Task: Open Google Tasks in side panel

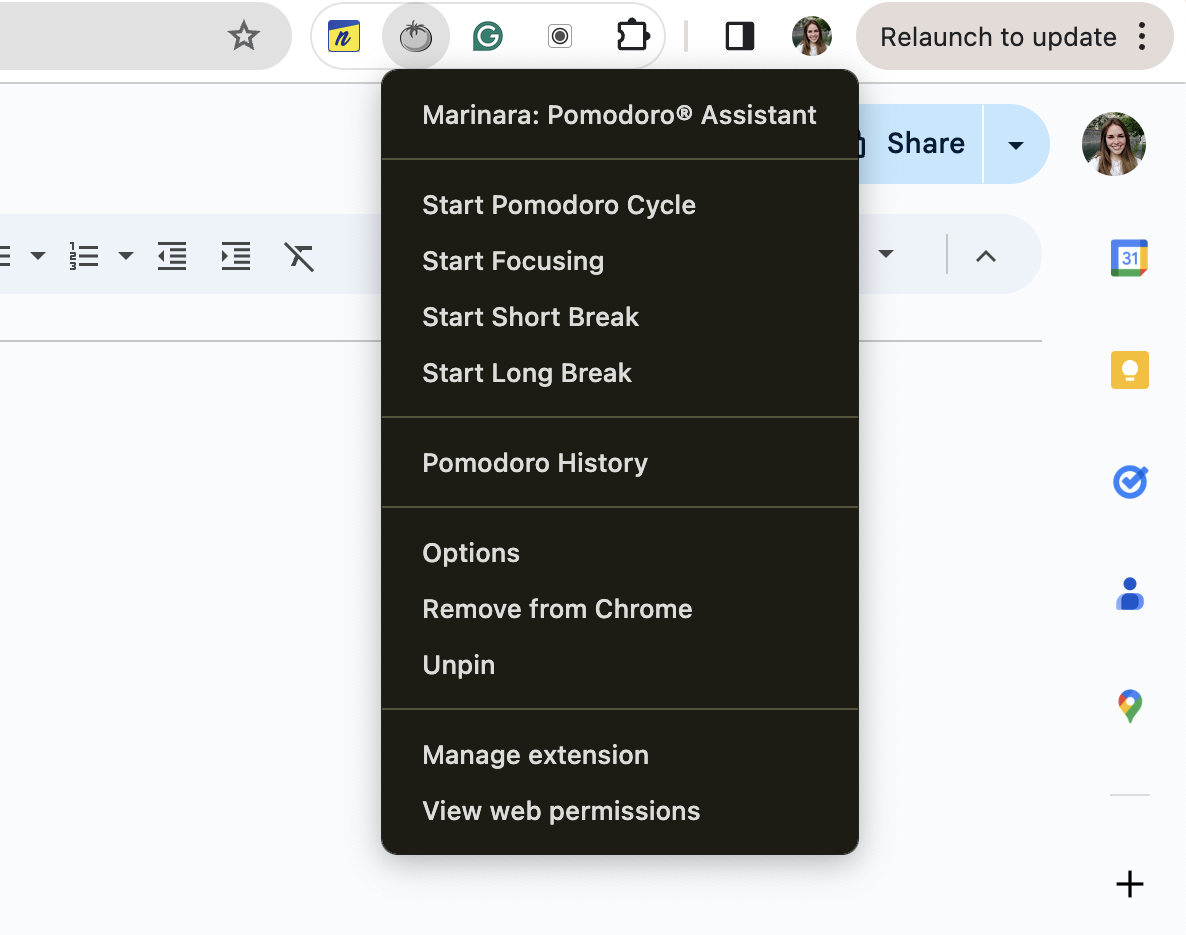Action: (1129, 483)
